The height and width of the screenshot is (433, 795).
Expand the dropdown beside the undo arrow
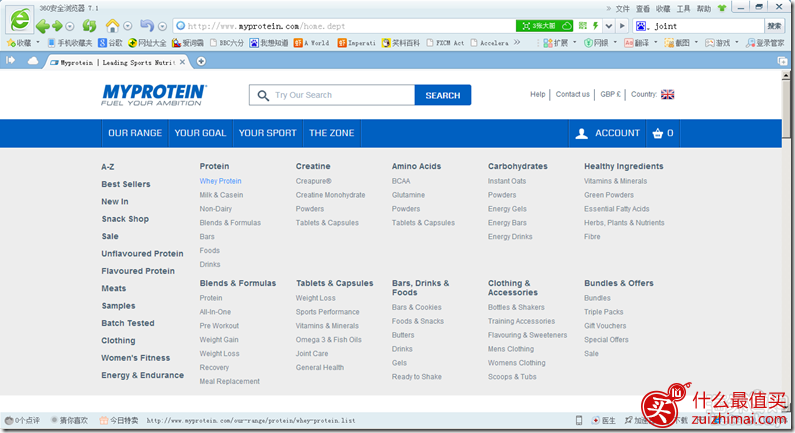162,26
